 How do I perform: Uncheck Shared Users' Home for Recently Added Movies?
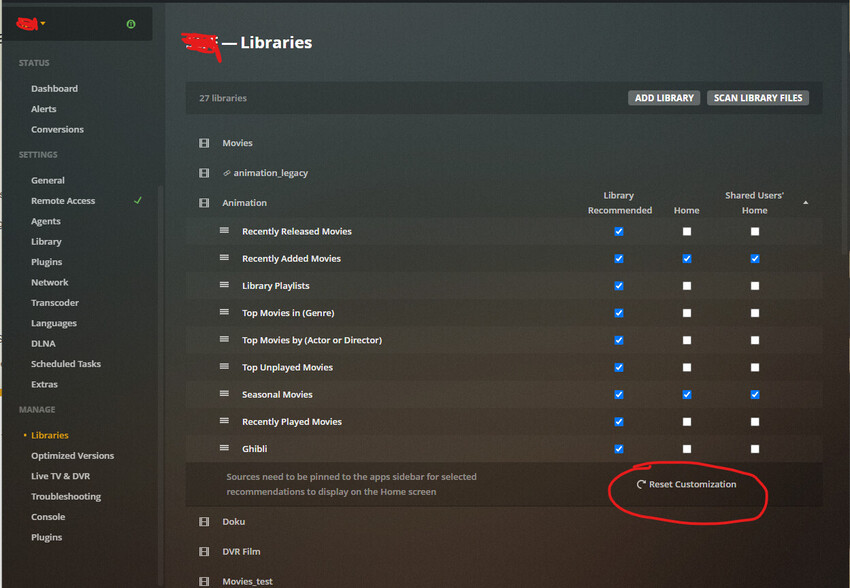tap(755, 259)
